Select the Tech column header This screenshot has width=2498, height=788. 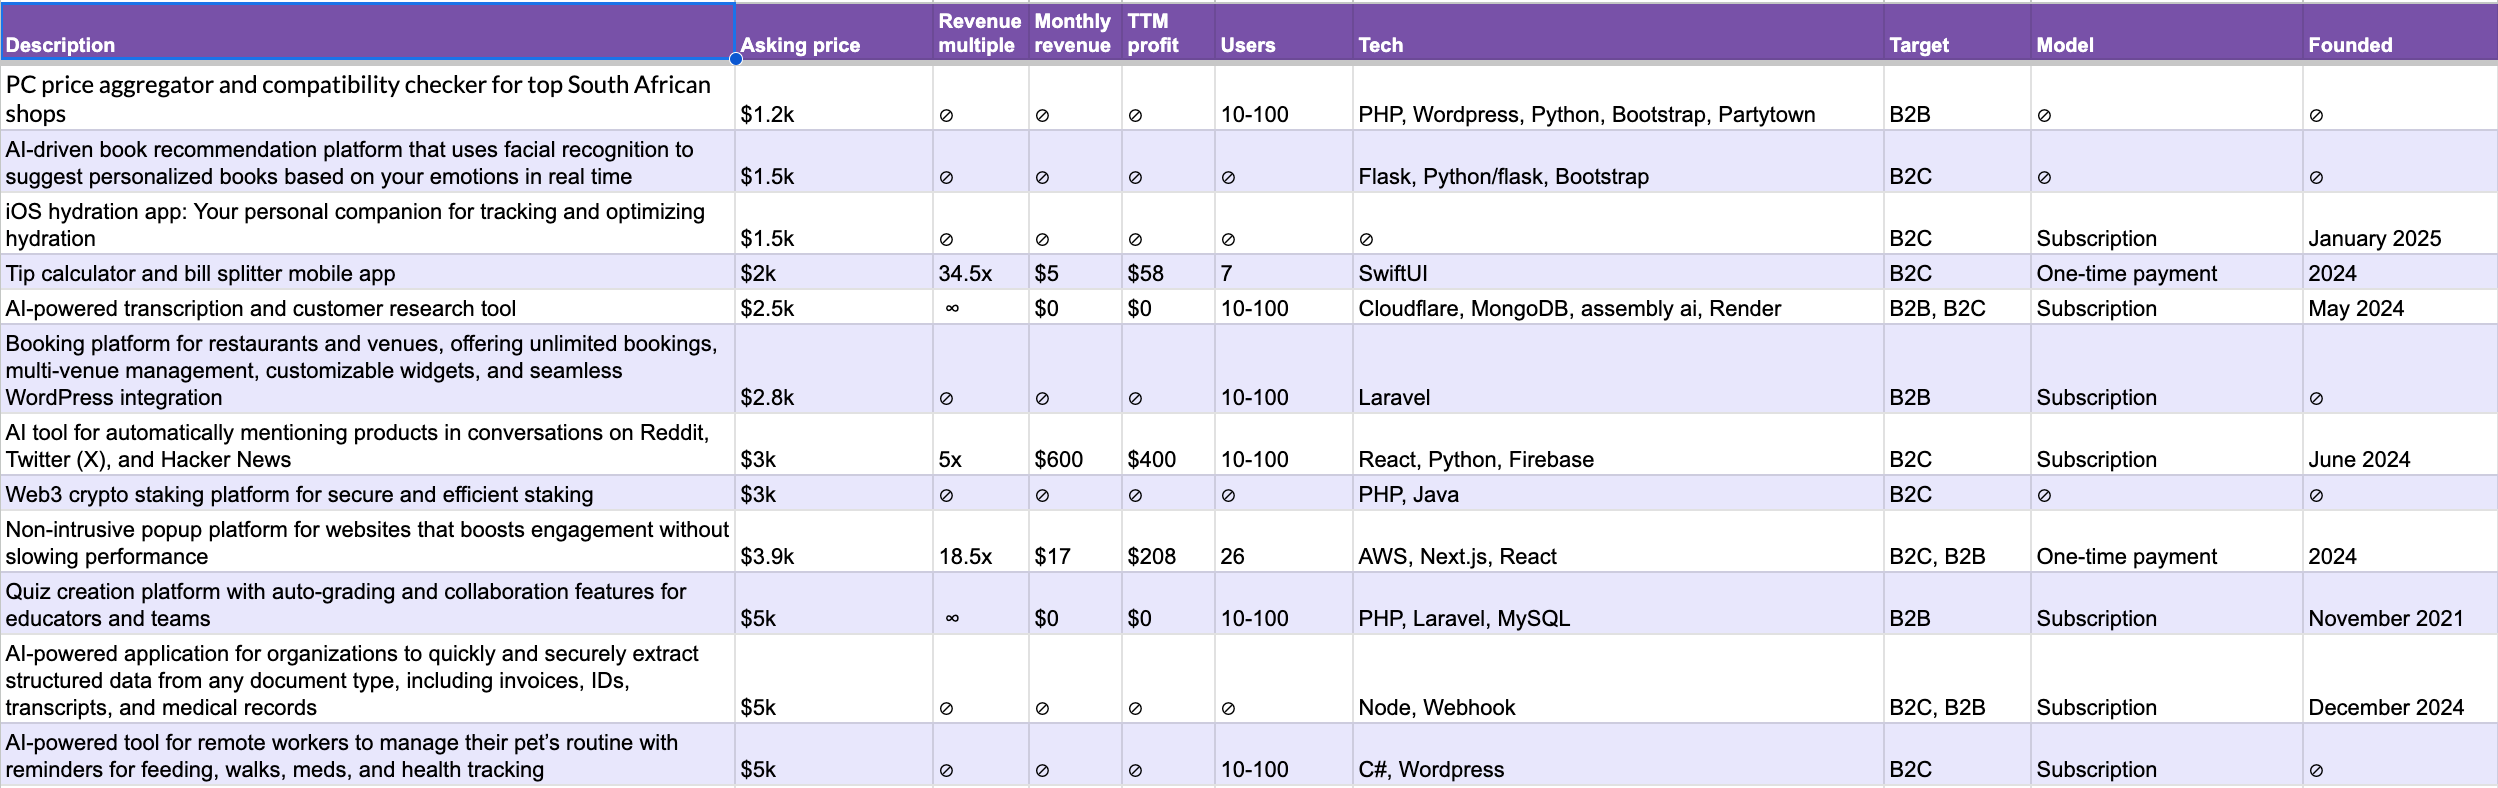click(x=1618, y=32)
